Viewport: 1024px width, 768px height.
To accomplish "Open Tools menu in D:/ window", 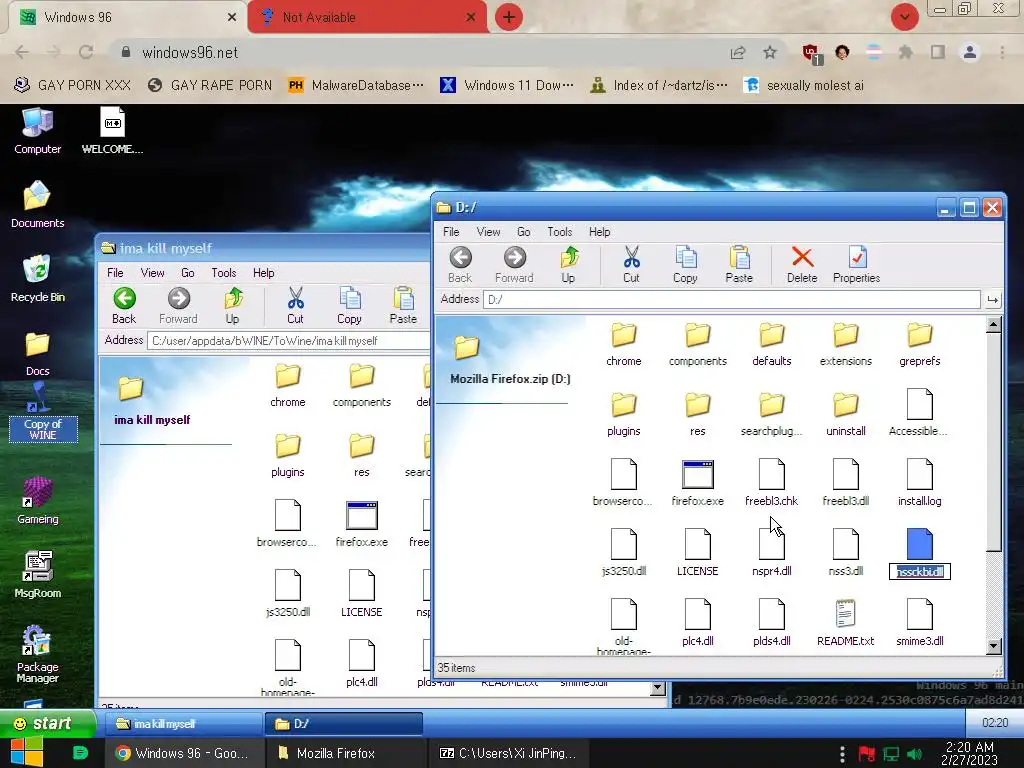I will tap(560, 232).
